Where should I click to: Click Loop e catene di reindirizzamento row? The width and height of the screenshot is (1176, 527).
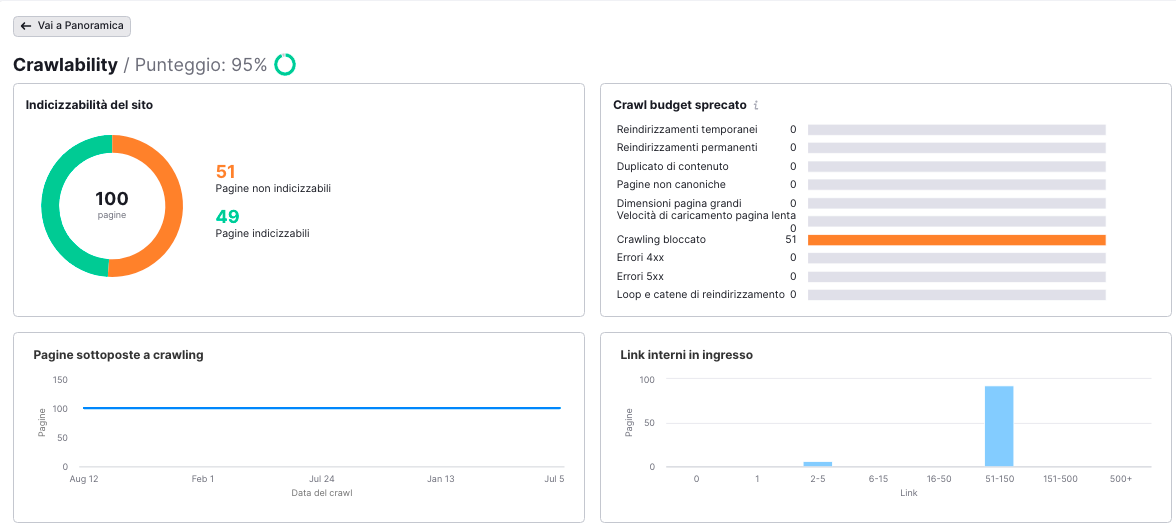pos(700,295)
